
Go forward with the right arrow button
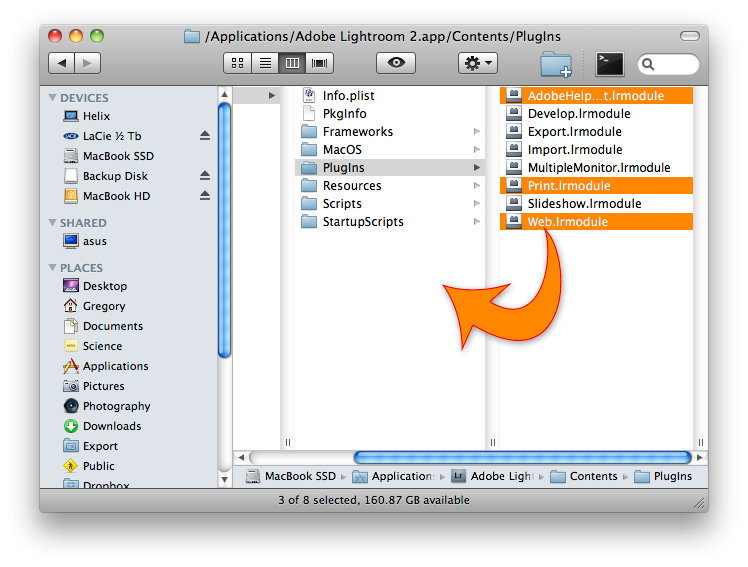[x=87, y=63]
